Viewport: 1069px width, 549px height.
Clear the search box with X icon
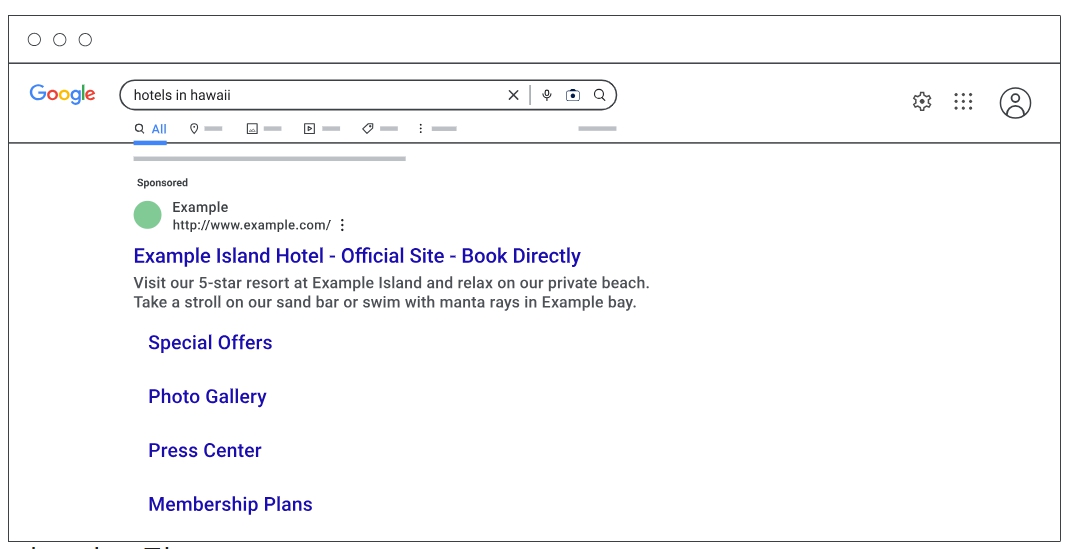[x=513, y=95]
